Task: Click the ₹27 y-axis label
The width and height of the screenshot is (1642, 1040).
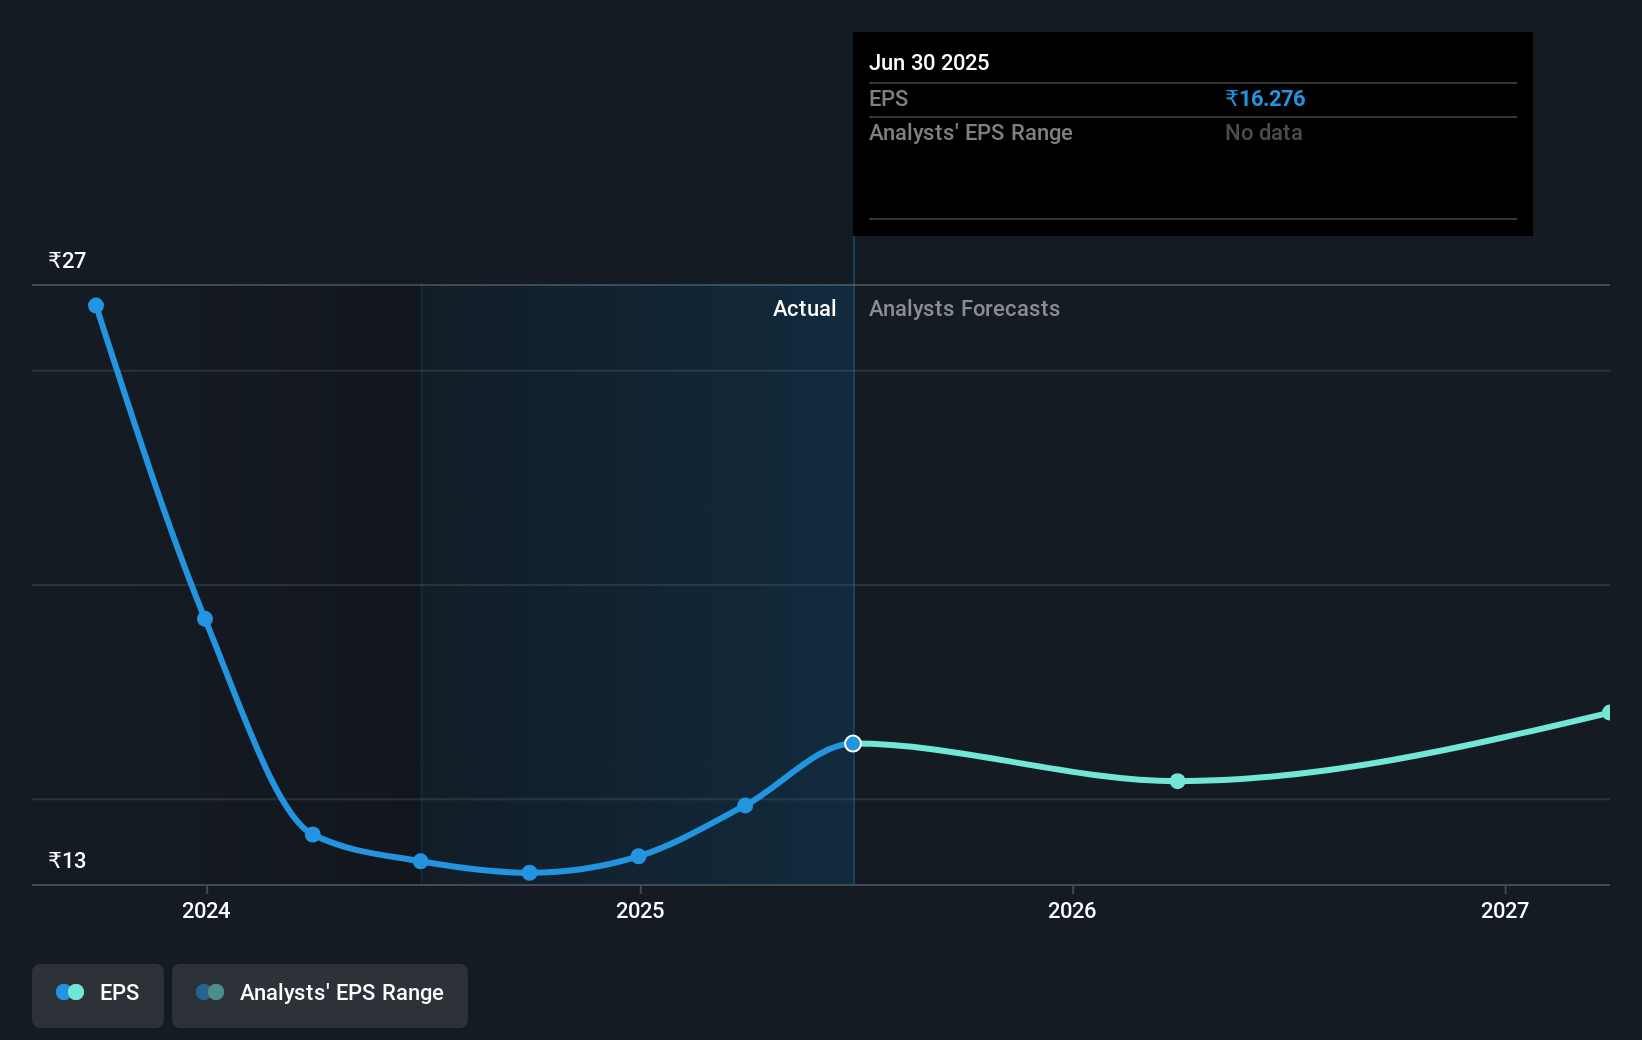Action: tap(67, 260)
